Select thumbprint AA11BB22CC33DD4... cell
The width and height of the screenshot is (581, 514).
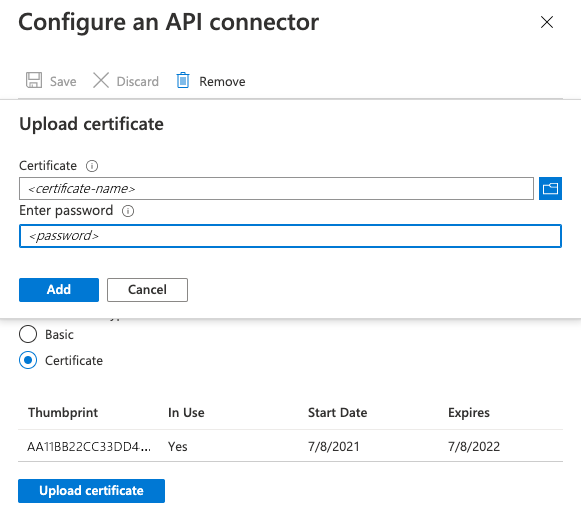pos(89,447)
